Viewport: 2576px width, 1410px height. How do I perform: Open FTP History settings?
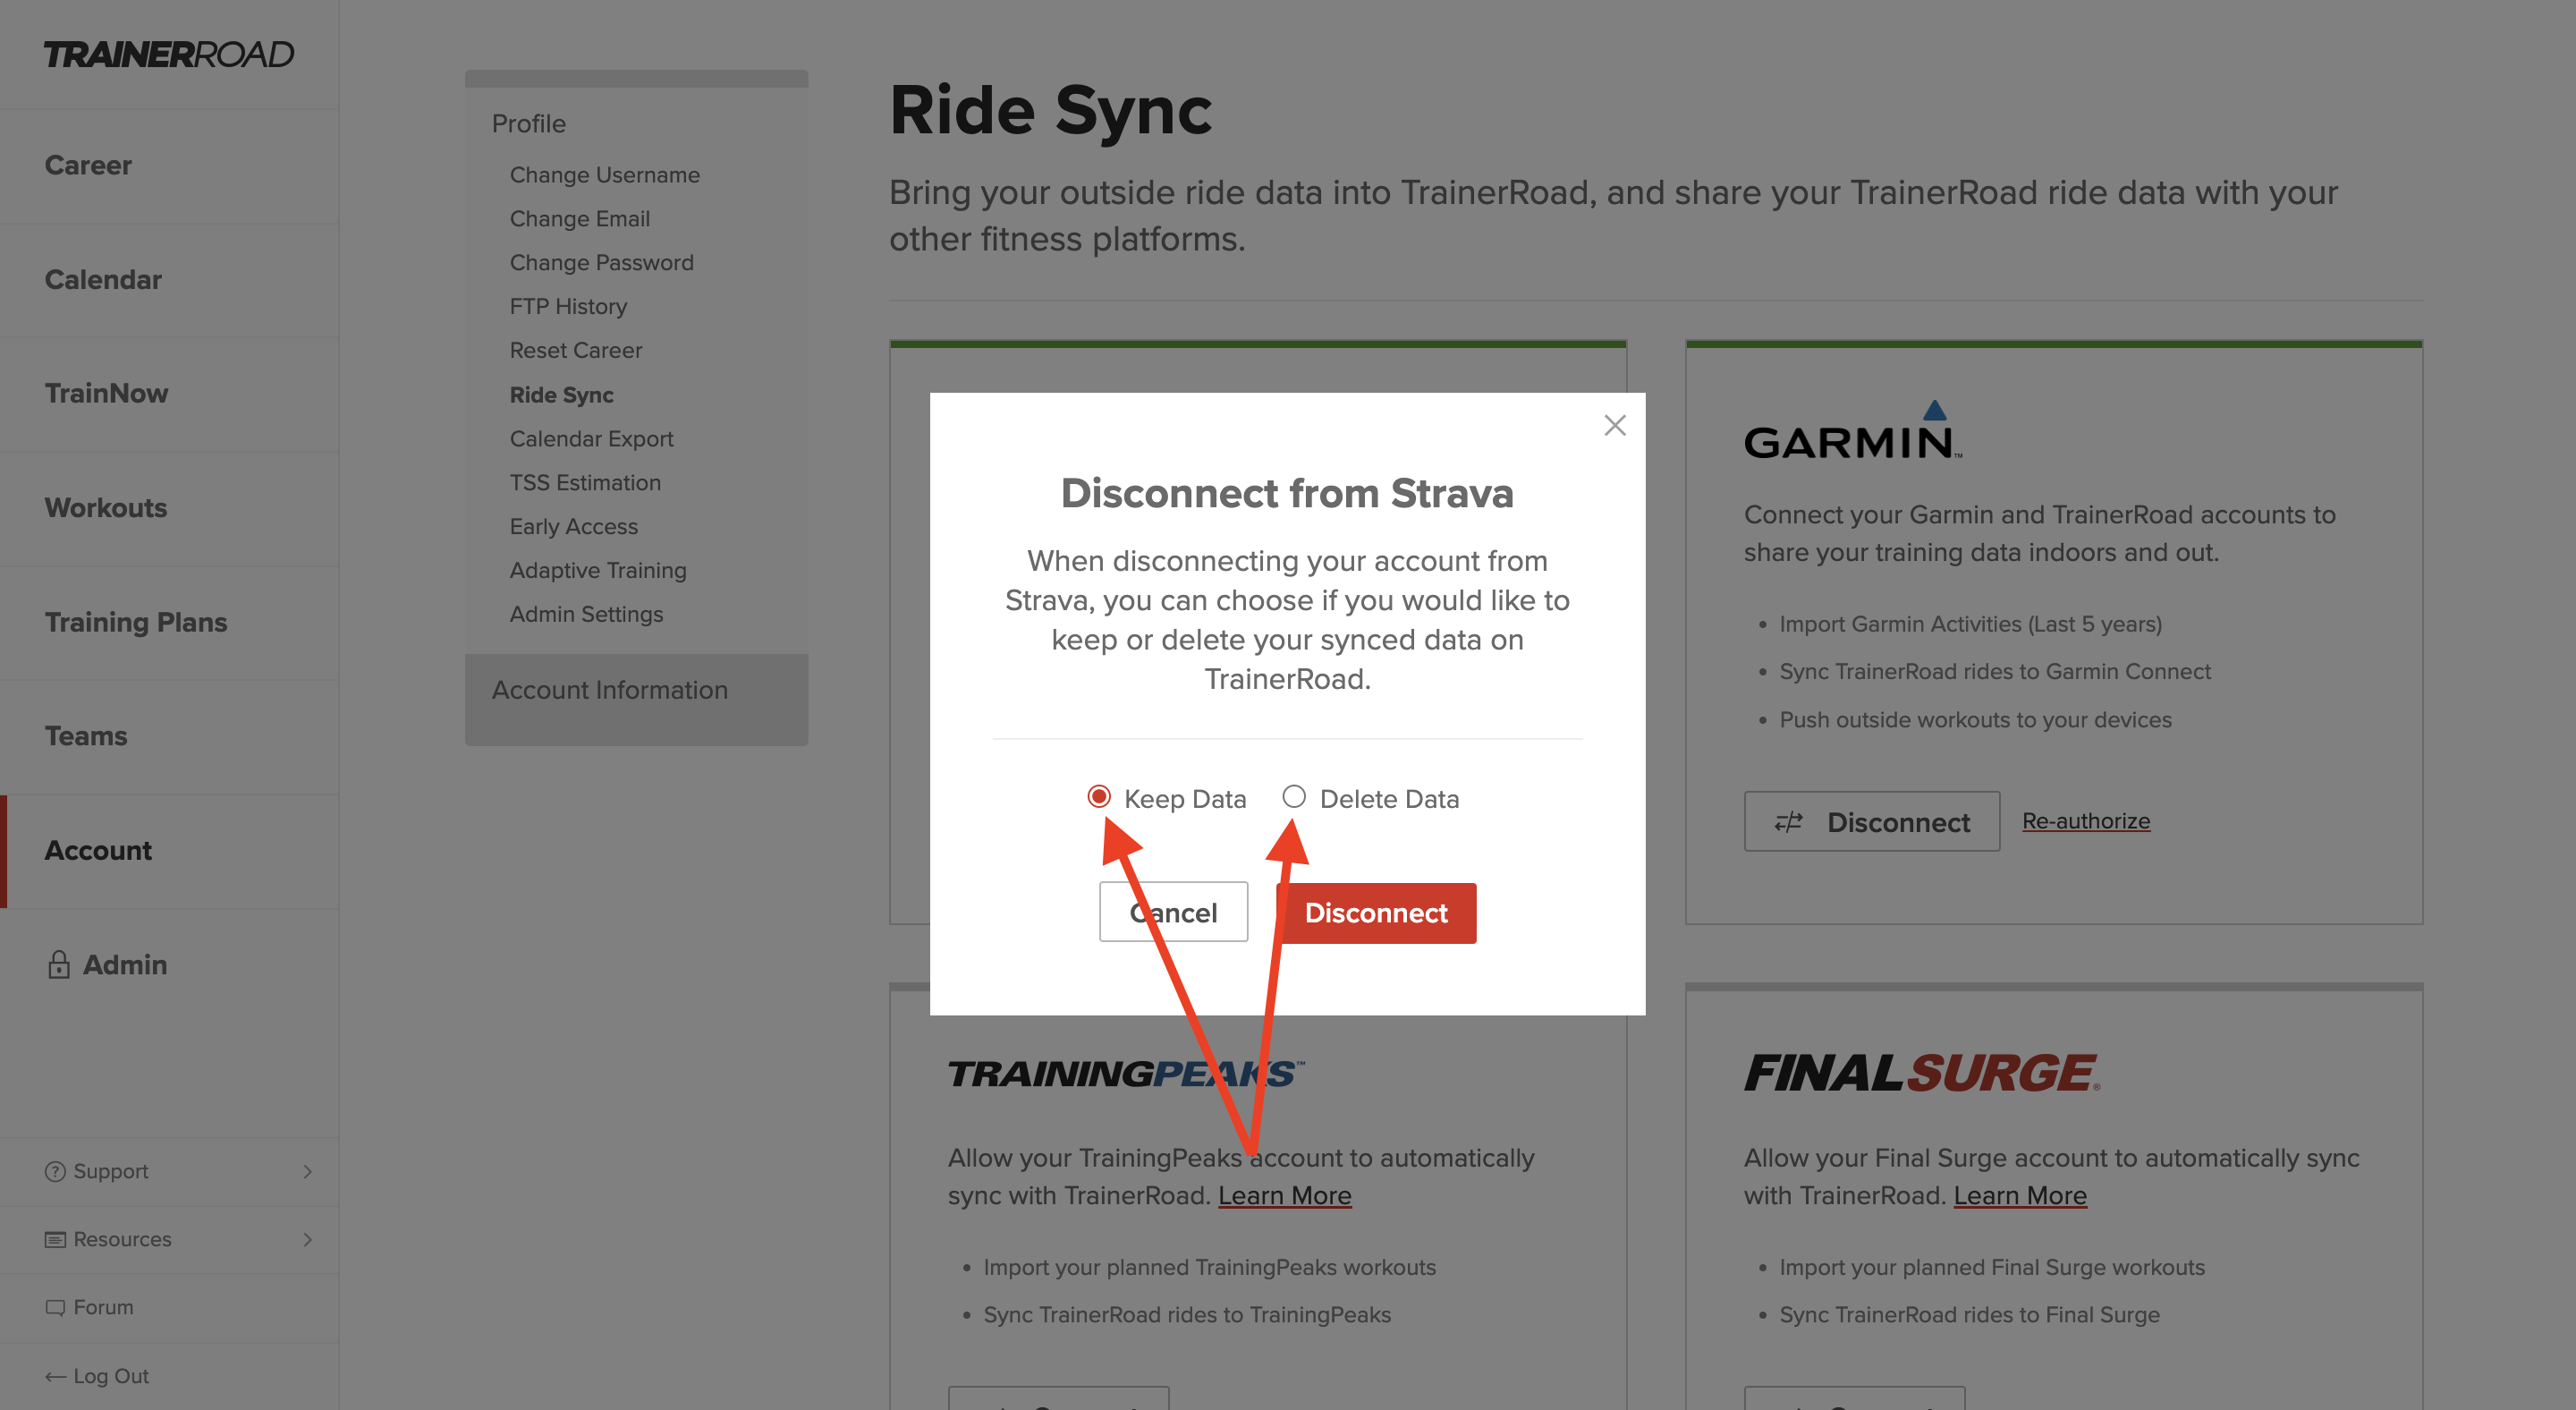point(568,306)
